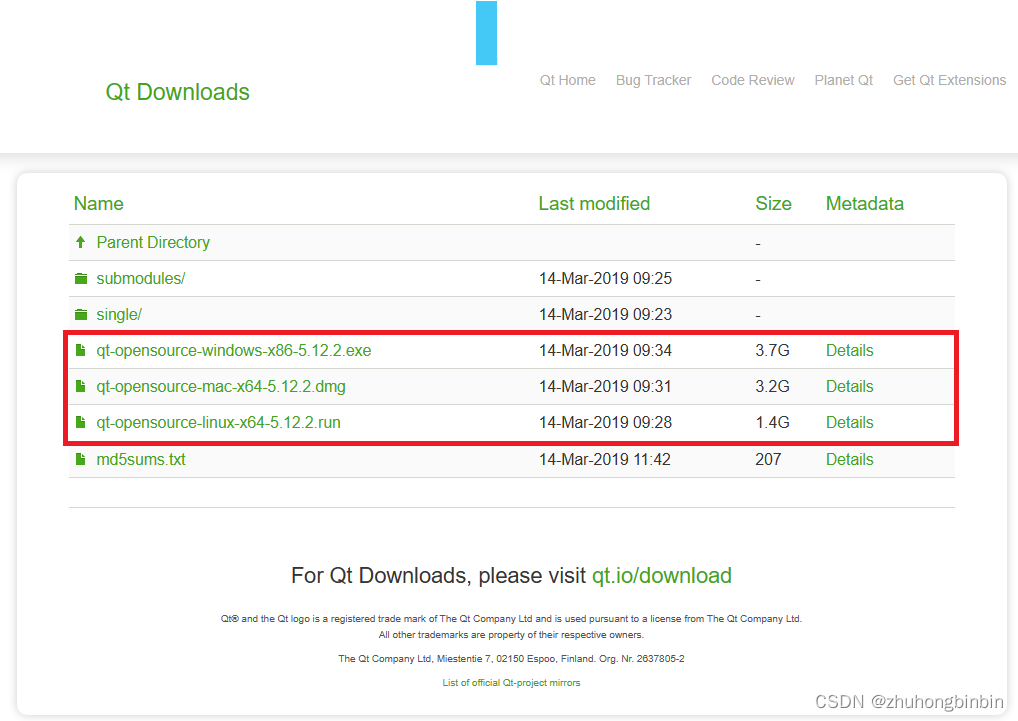This screenshot has width=1018, height=721.
Task: Open List of official Qt-project mirrors
Action: 511,682
